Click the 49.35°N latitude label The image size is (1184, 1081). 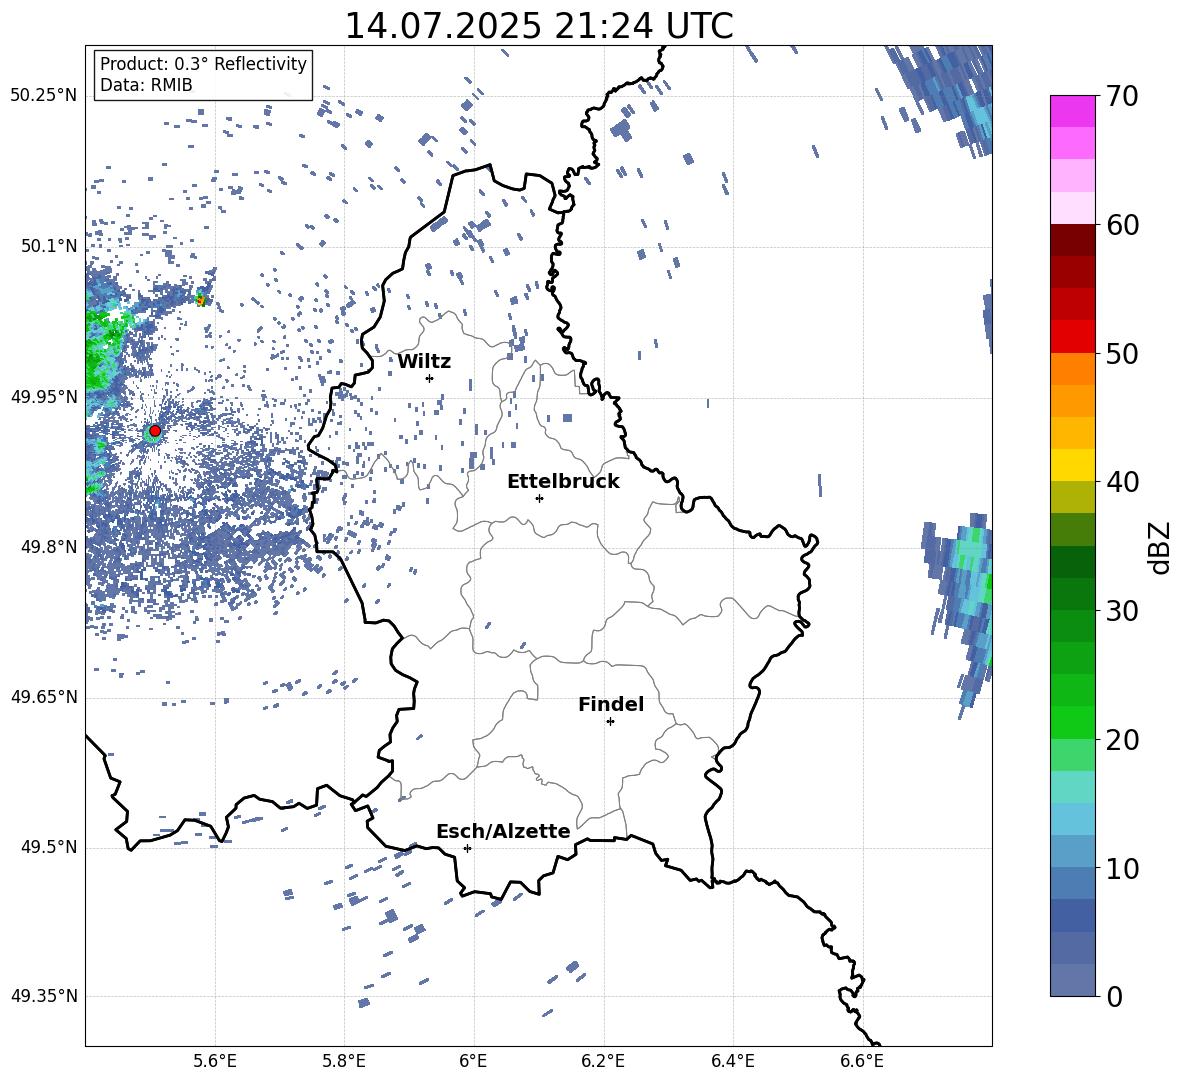[x=44, y=996]
